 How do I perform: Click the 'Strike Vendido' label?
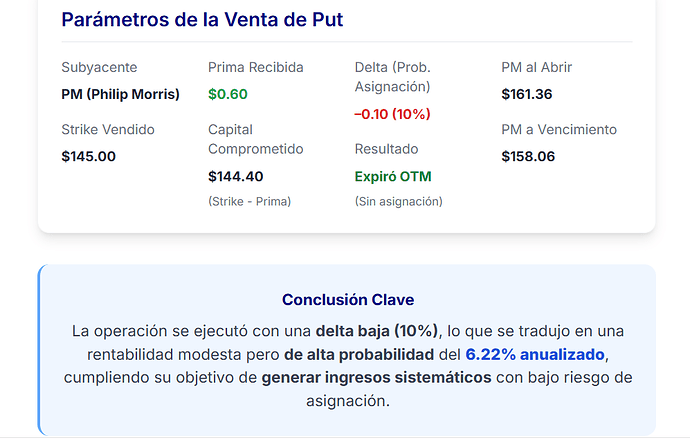point(108,129)
